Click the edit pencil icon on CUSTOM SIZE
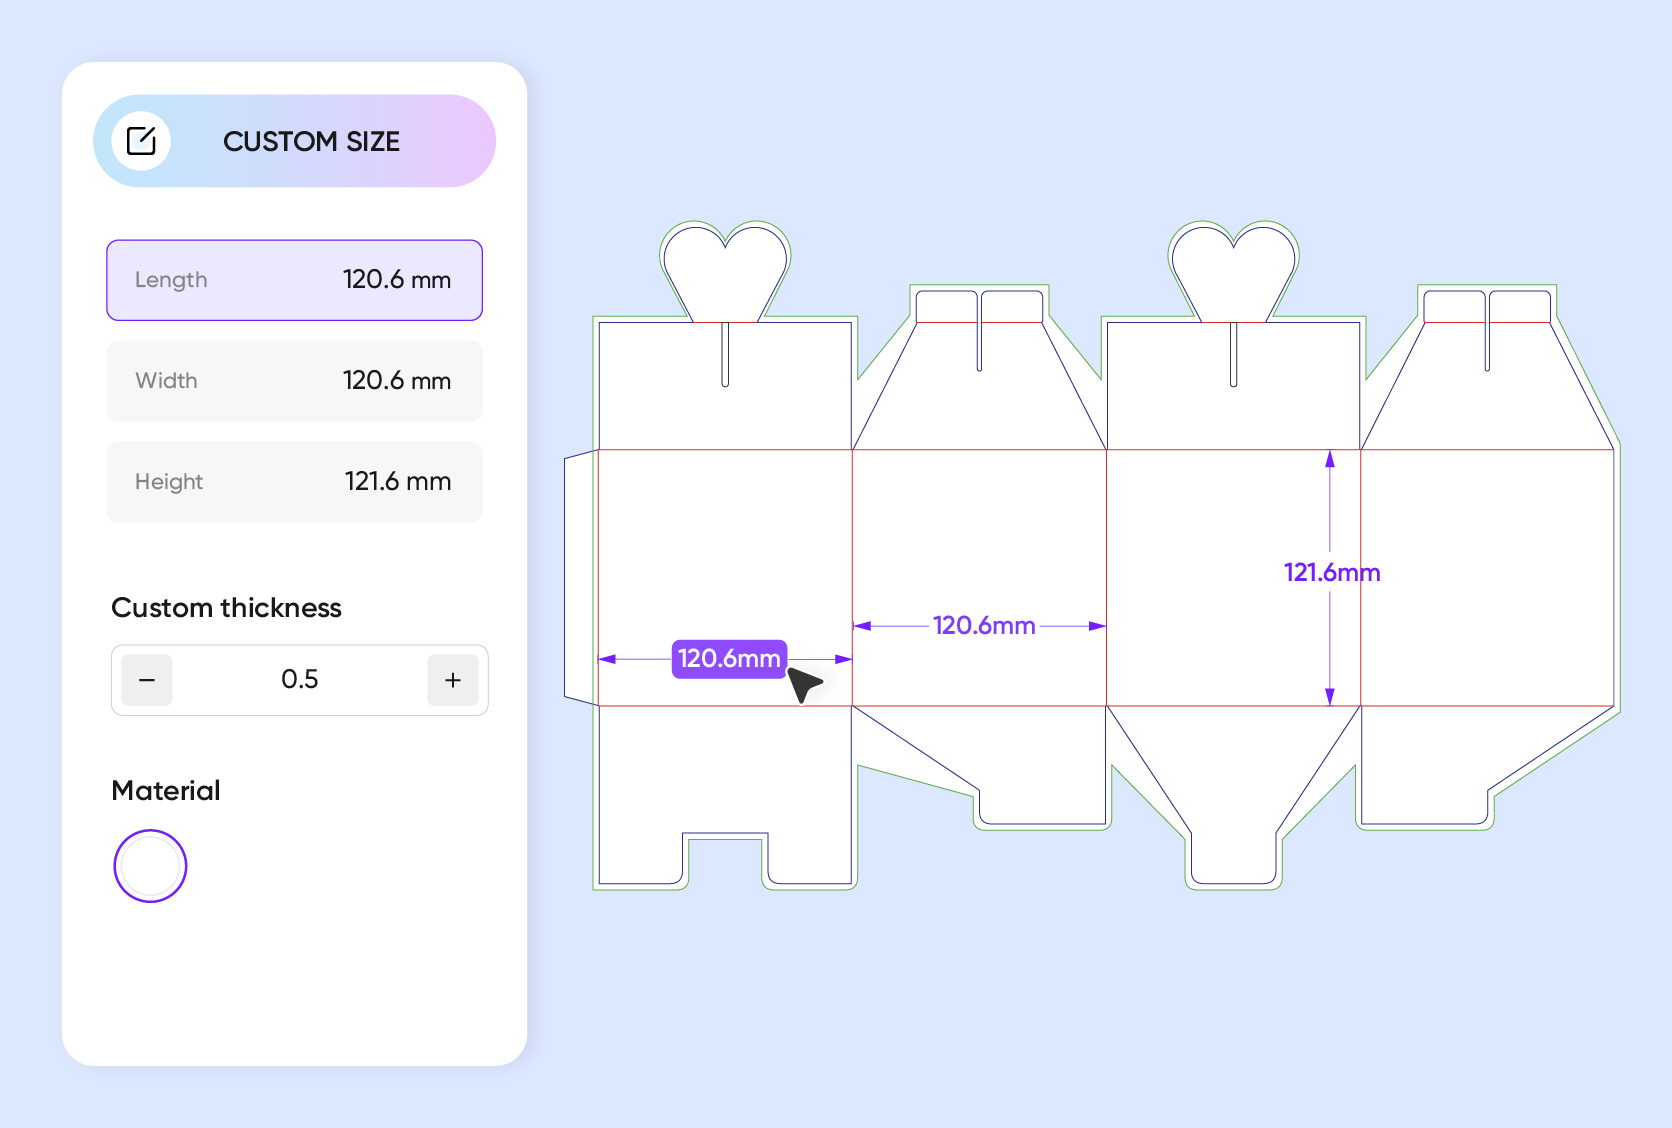The image size is (1672, 1128). pos(142,140)
